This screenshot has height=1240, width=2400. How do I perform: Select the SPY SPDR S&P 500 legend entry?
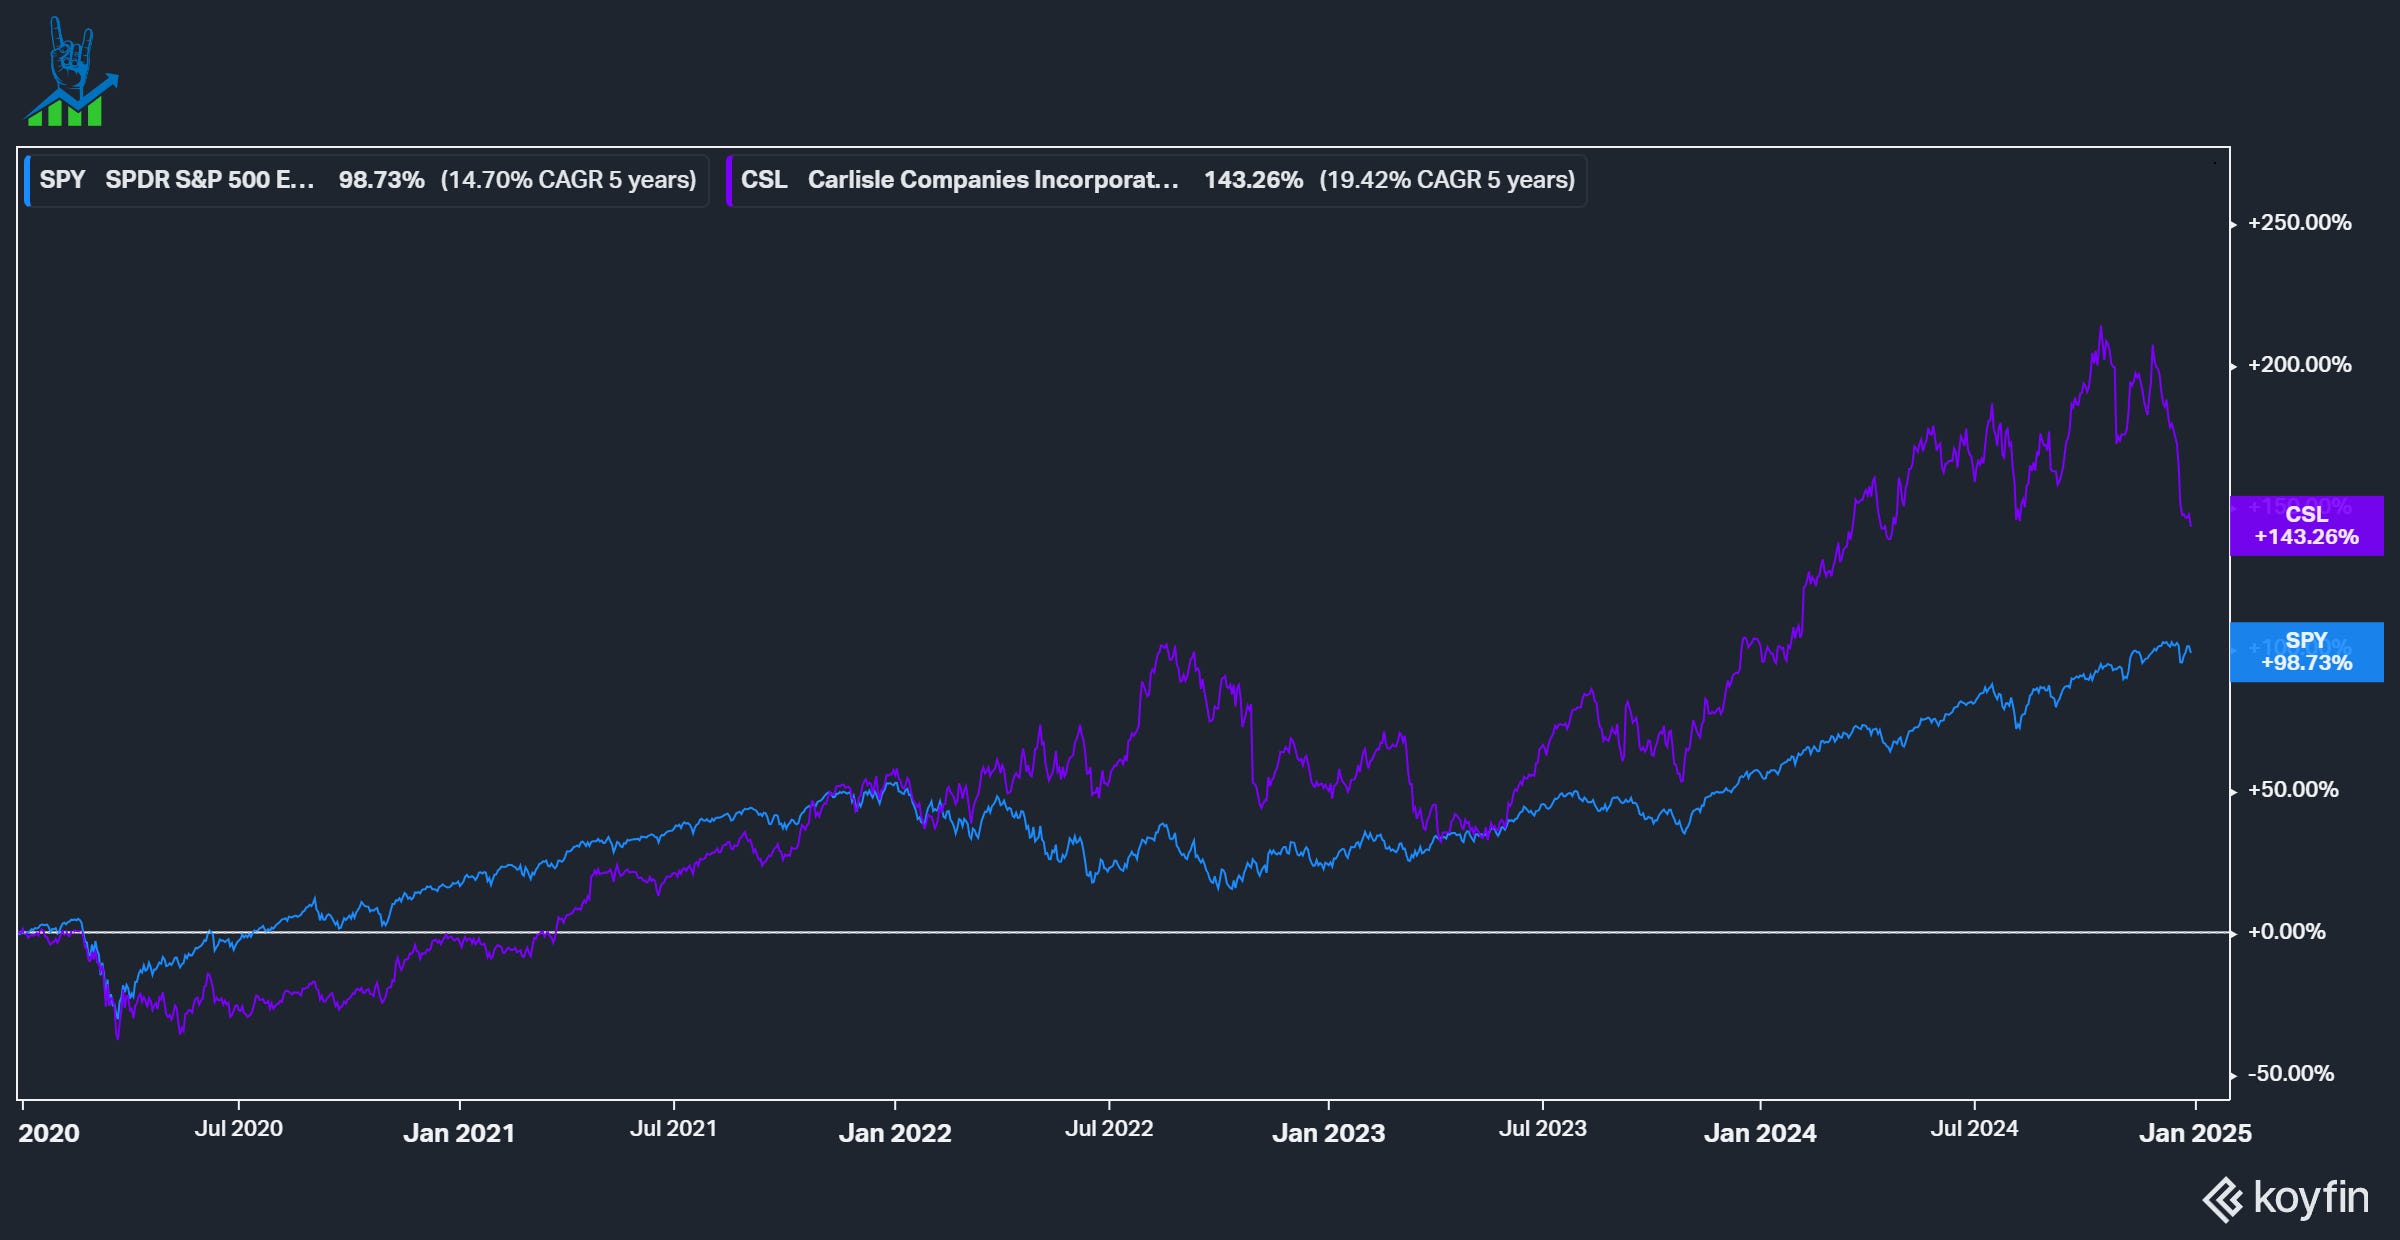click(x=367, y=180)
